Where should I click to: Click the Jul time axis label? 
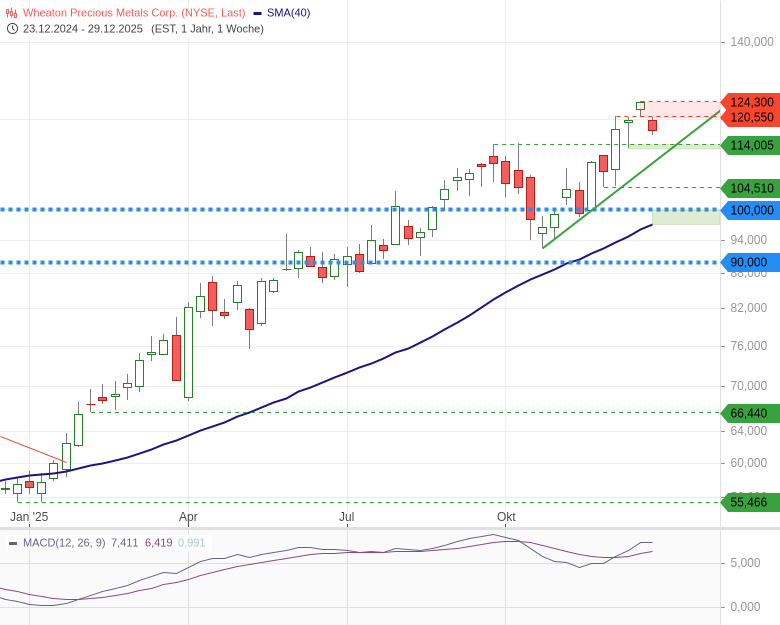346,517
